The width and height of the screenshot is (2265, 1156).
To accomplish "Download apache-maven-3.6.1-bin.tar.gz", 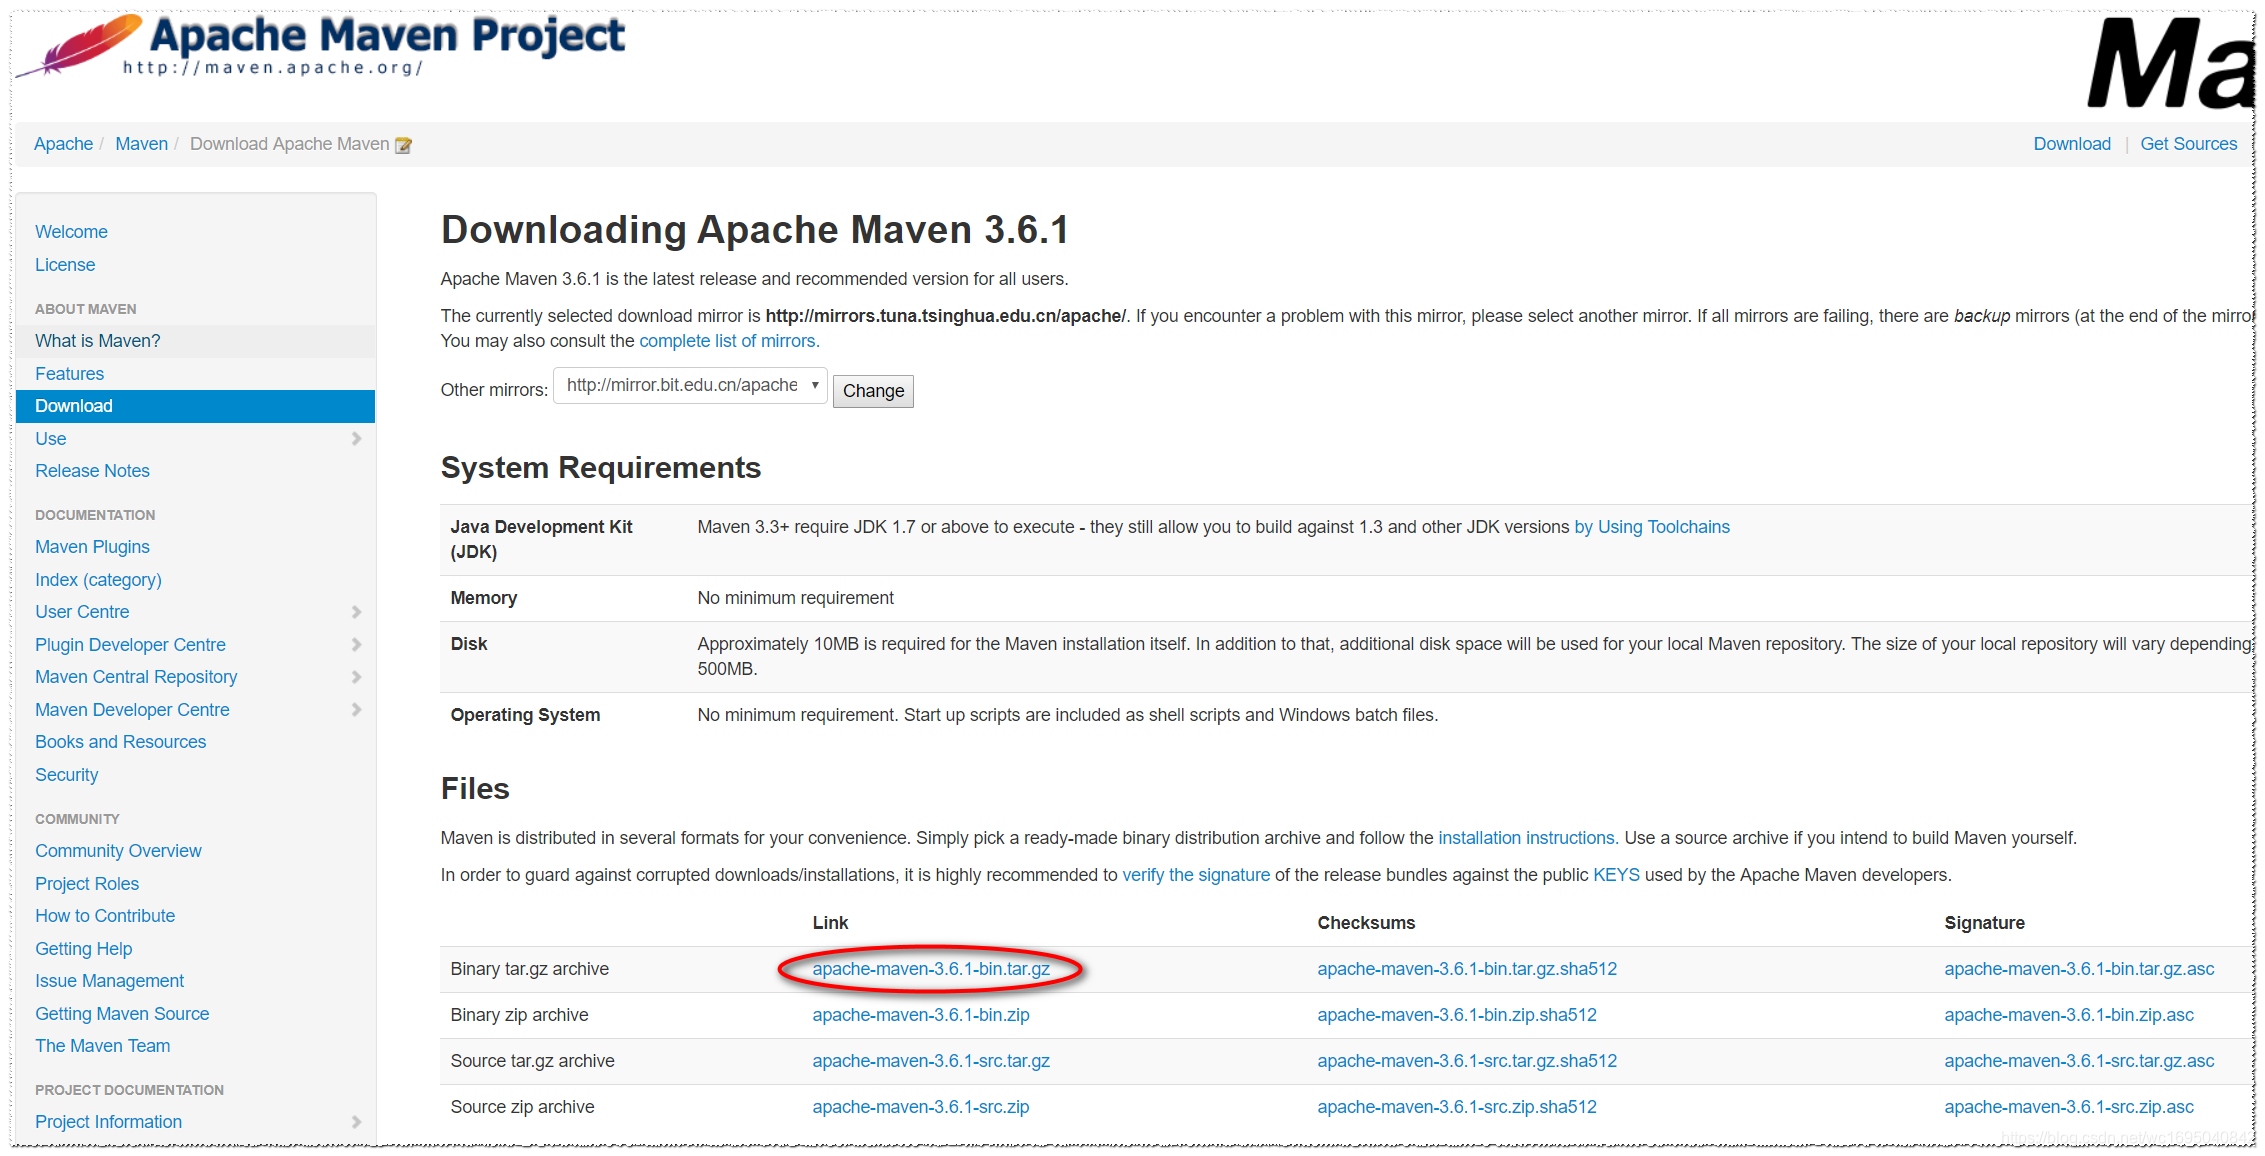I will (x=930, y=969).
